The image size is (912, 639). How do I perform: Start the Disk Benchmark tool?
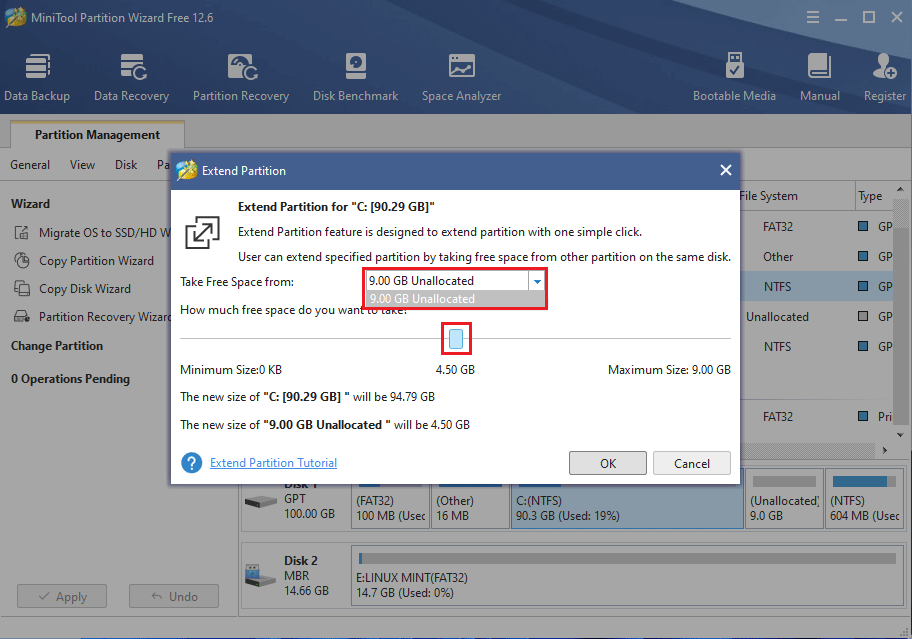click(355, 78)
